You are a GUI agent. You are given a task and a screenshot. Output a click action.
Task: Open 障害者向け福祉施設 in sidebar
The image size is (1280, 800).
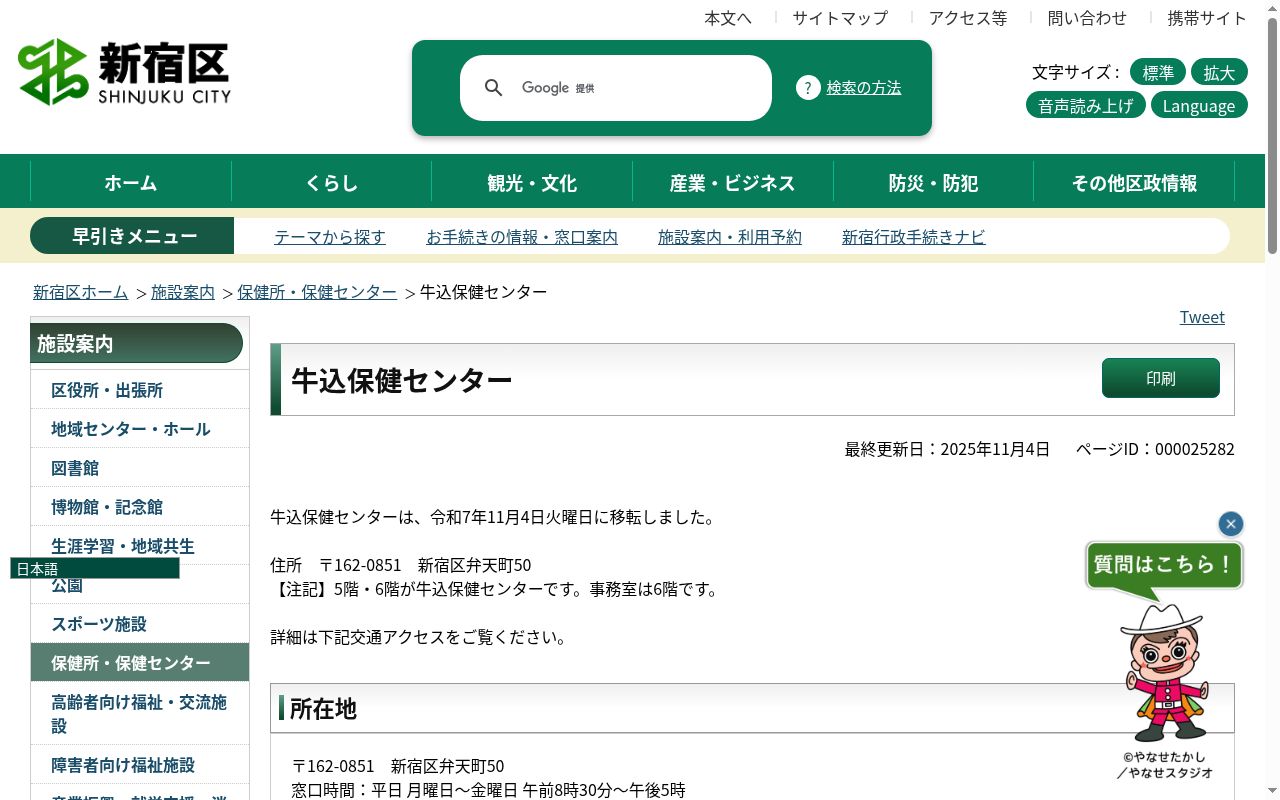click(x=140, y=765)
